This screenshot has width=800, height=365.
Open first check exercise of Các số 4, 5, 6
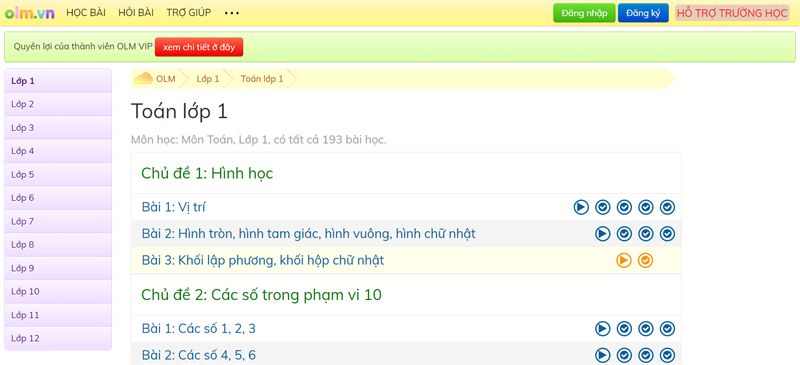click(624, 355)
